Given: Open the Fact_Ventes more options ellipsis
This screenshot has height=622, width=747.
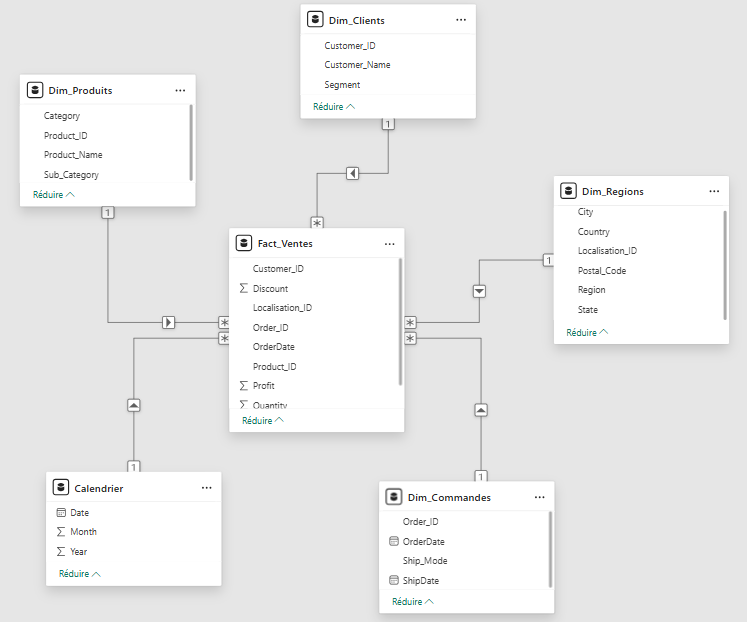Looking at the screenshot, I should click(390, 244).
